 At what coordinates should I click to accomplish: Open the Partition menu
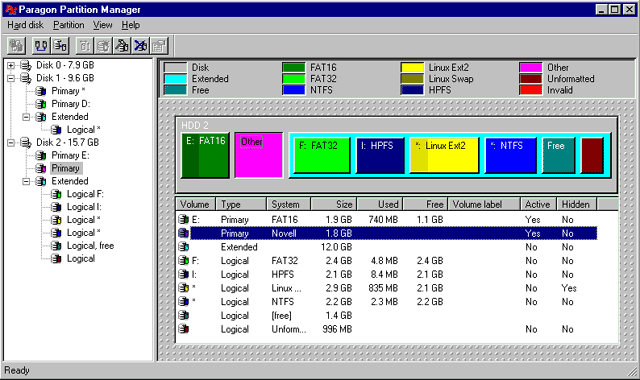click(69, 25)
